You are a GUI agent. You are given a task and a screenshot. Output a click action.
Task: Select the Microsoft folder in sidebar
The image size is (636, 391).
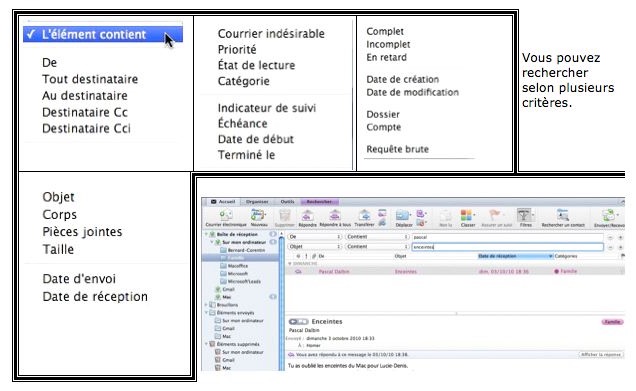234,274
